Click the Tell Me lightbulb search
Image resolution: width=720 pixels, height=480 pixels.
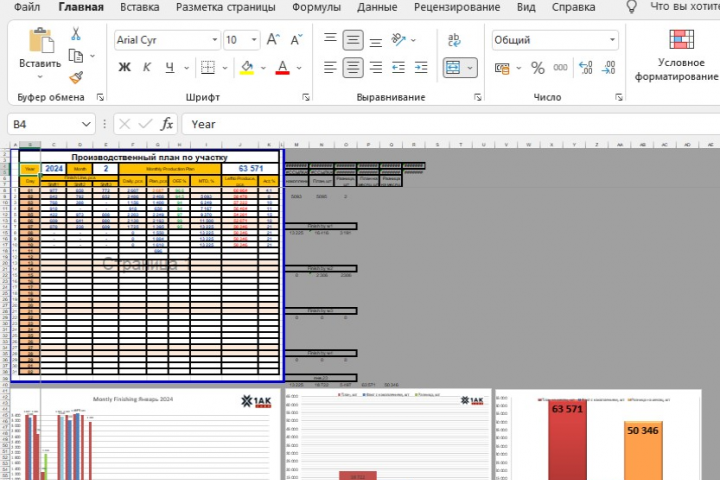pyautogui.click(x=632, y=7)
